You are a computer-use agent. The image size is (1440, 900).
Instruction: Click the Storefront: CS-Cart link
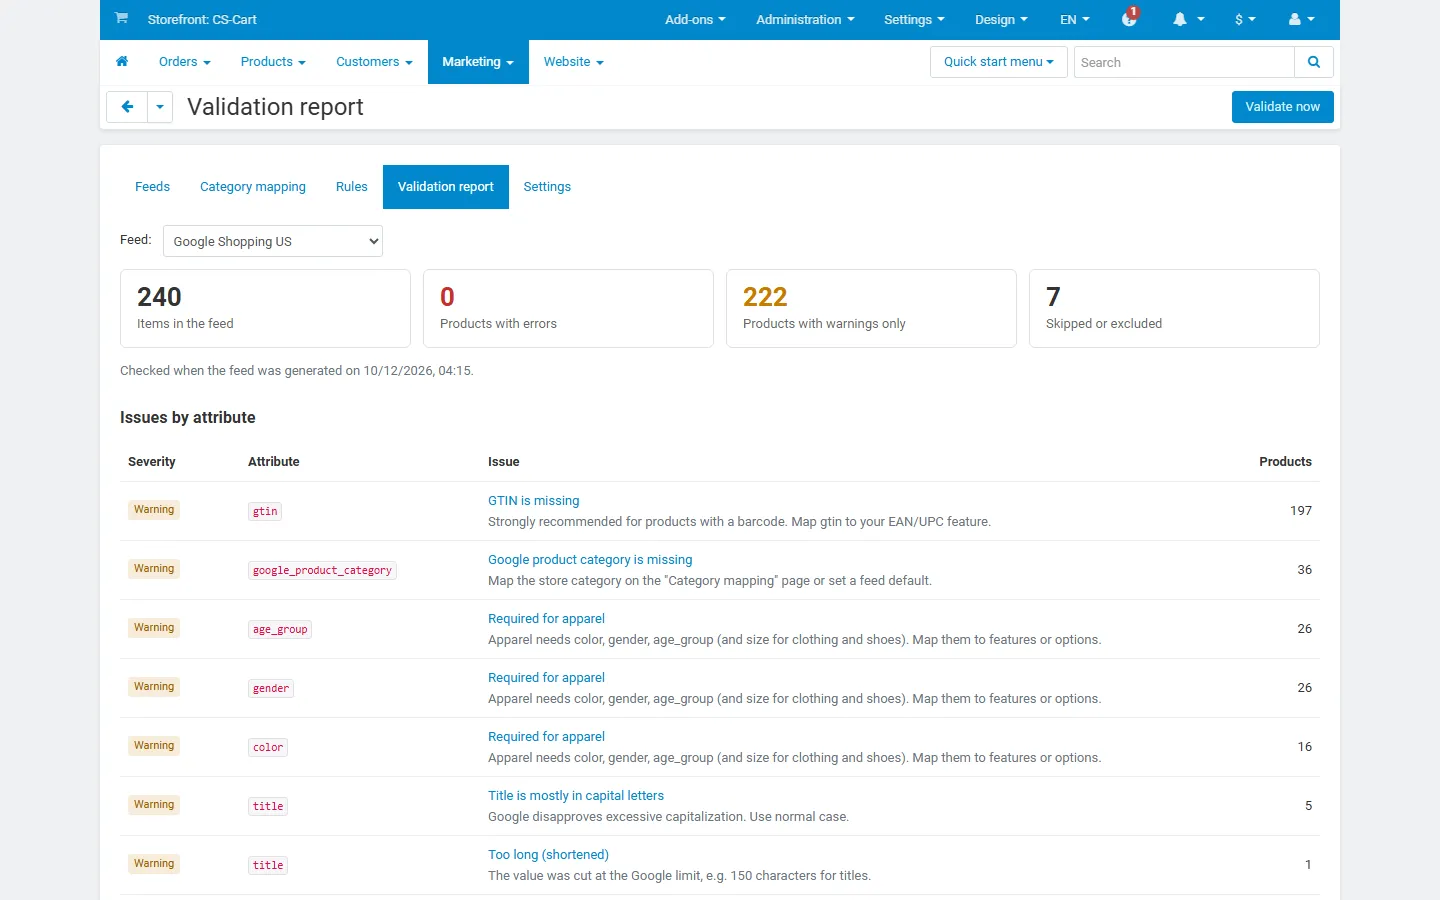pos(202,19)
